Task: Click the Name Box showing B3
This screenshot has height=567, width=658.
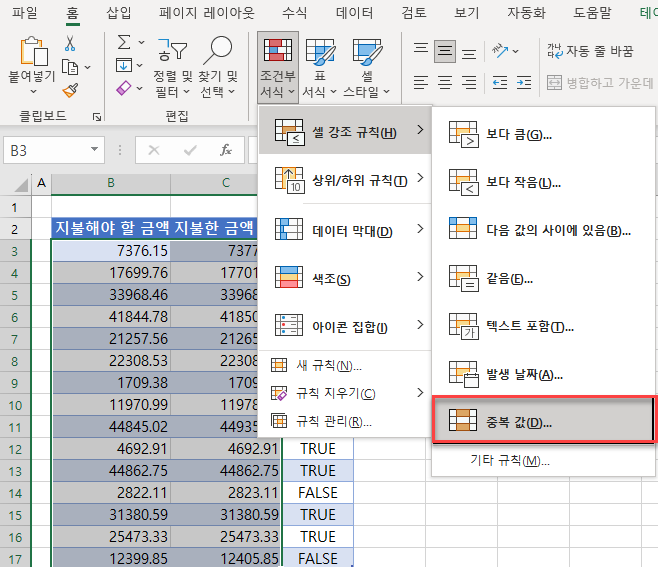Action: 54,150
